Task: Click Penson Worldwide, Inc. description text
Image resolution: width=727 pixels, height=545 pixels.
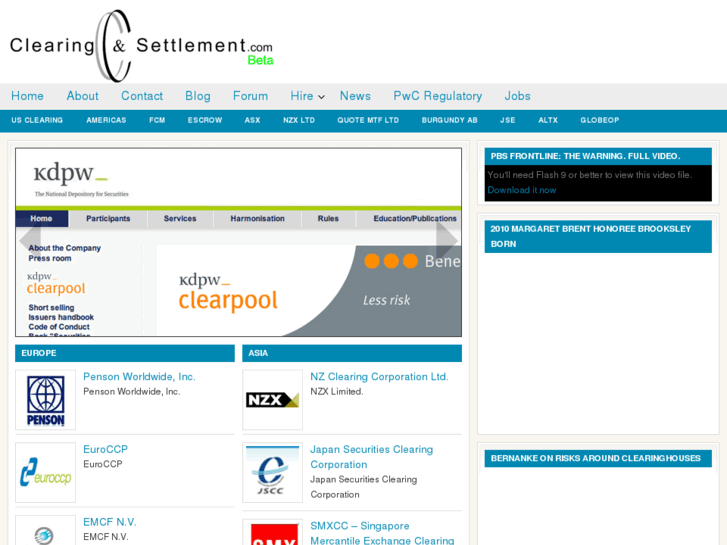Action: click(132, 391)
